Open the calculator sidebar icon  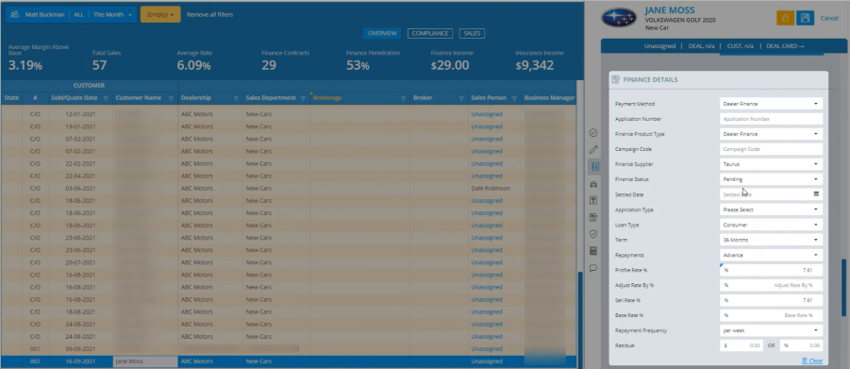[593, 251]
